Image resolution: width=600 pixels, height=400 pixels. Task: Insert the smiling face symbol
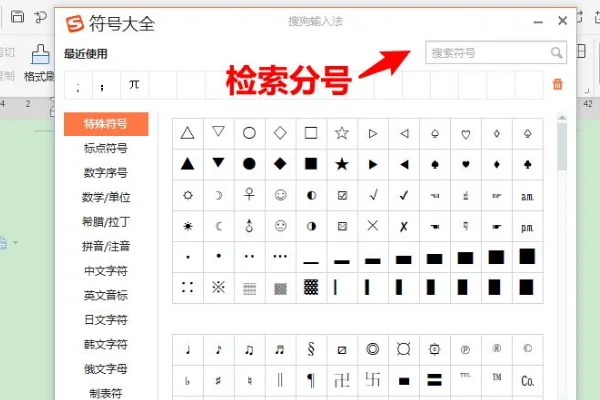point(280,195)
